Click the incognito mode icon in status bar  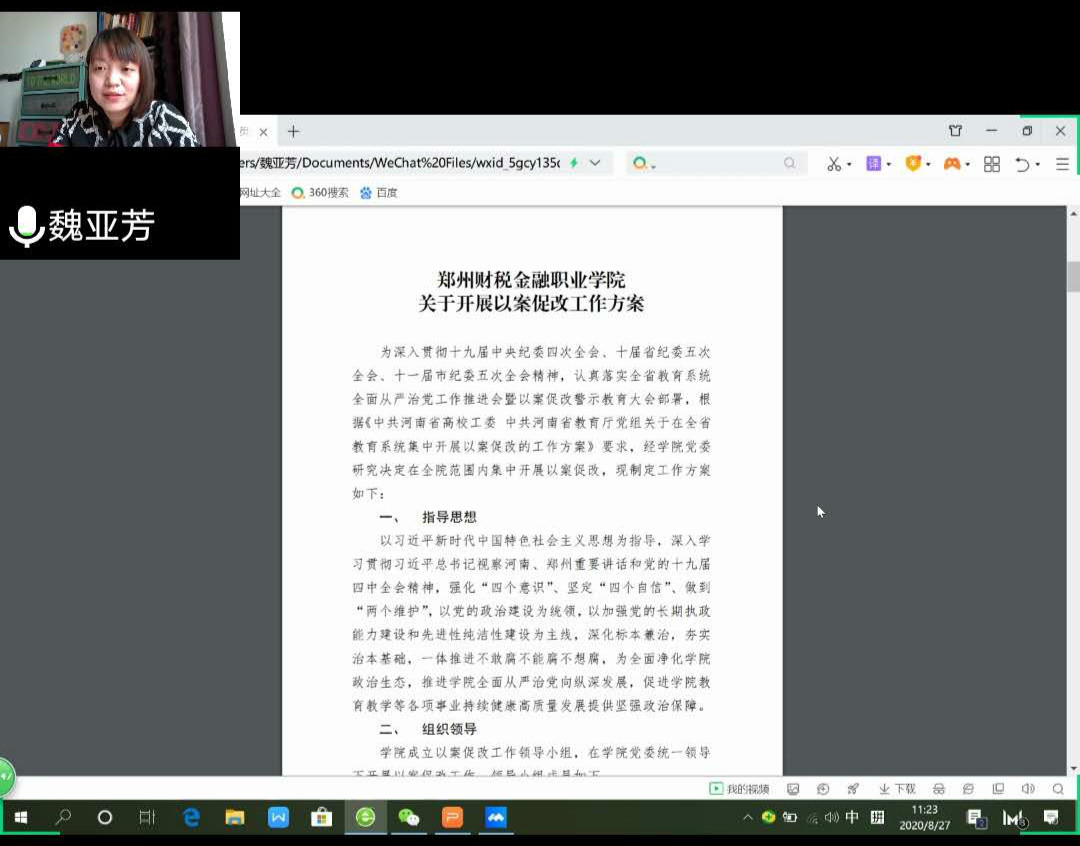939,789
